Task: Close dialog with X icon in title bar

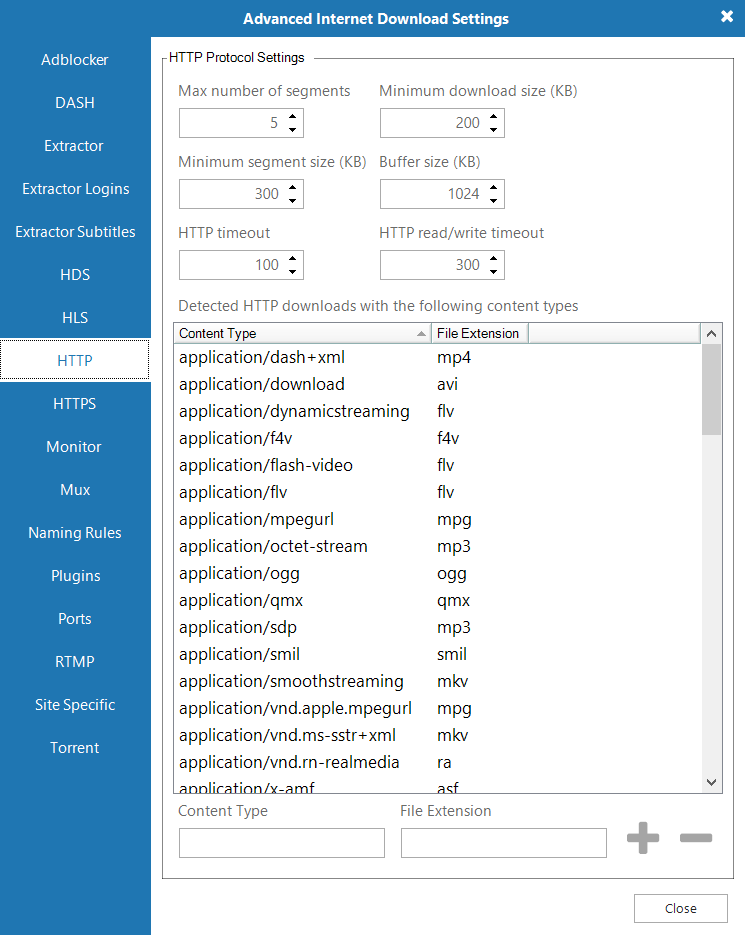Action: pyautogui.click(x=727, y=16)
